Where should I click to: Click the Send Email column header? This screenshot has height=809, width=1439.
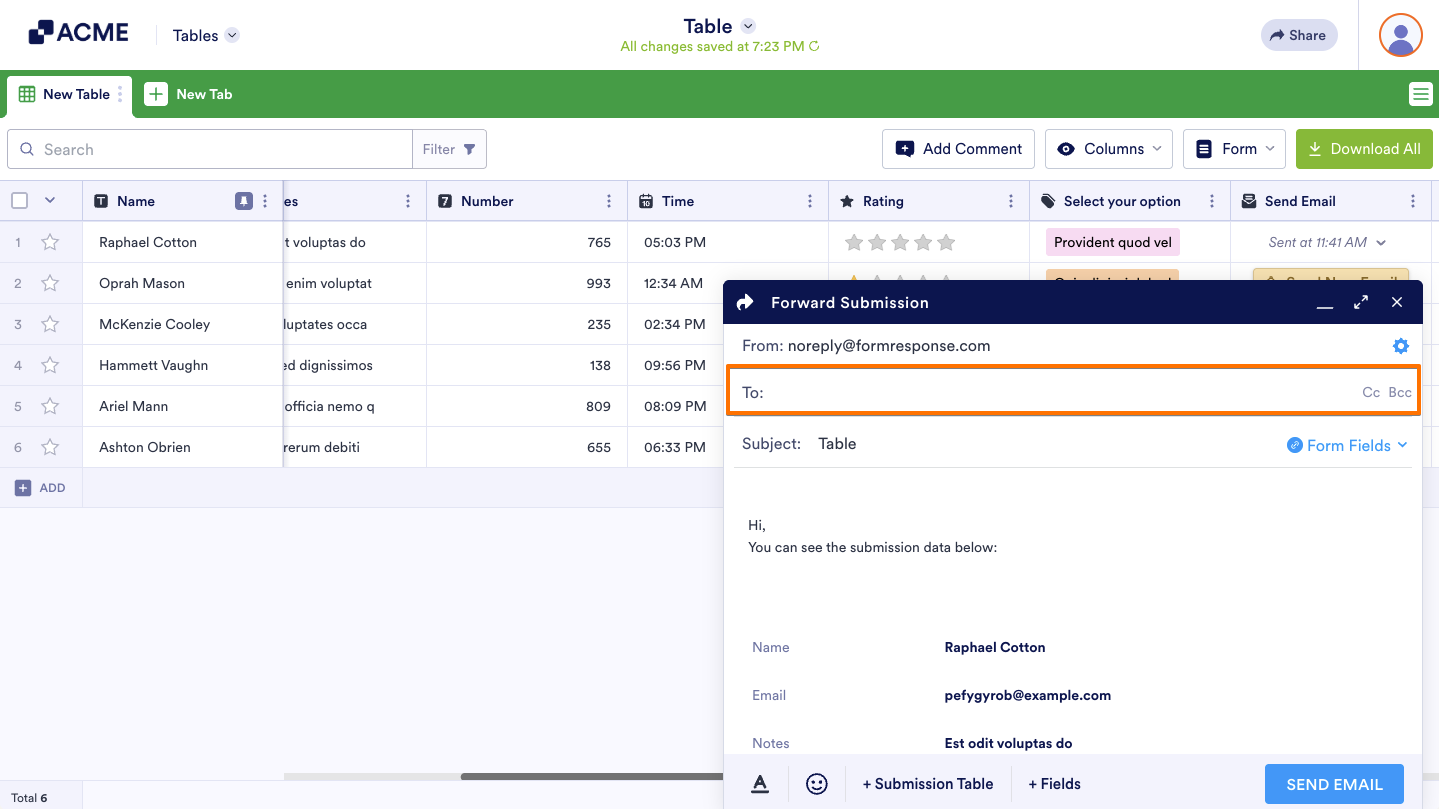pos(1331,201)
